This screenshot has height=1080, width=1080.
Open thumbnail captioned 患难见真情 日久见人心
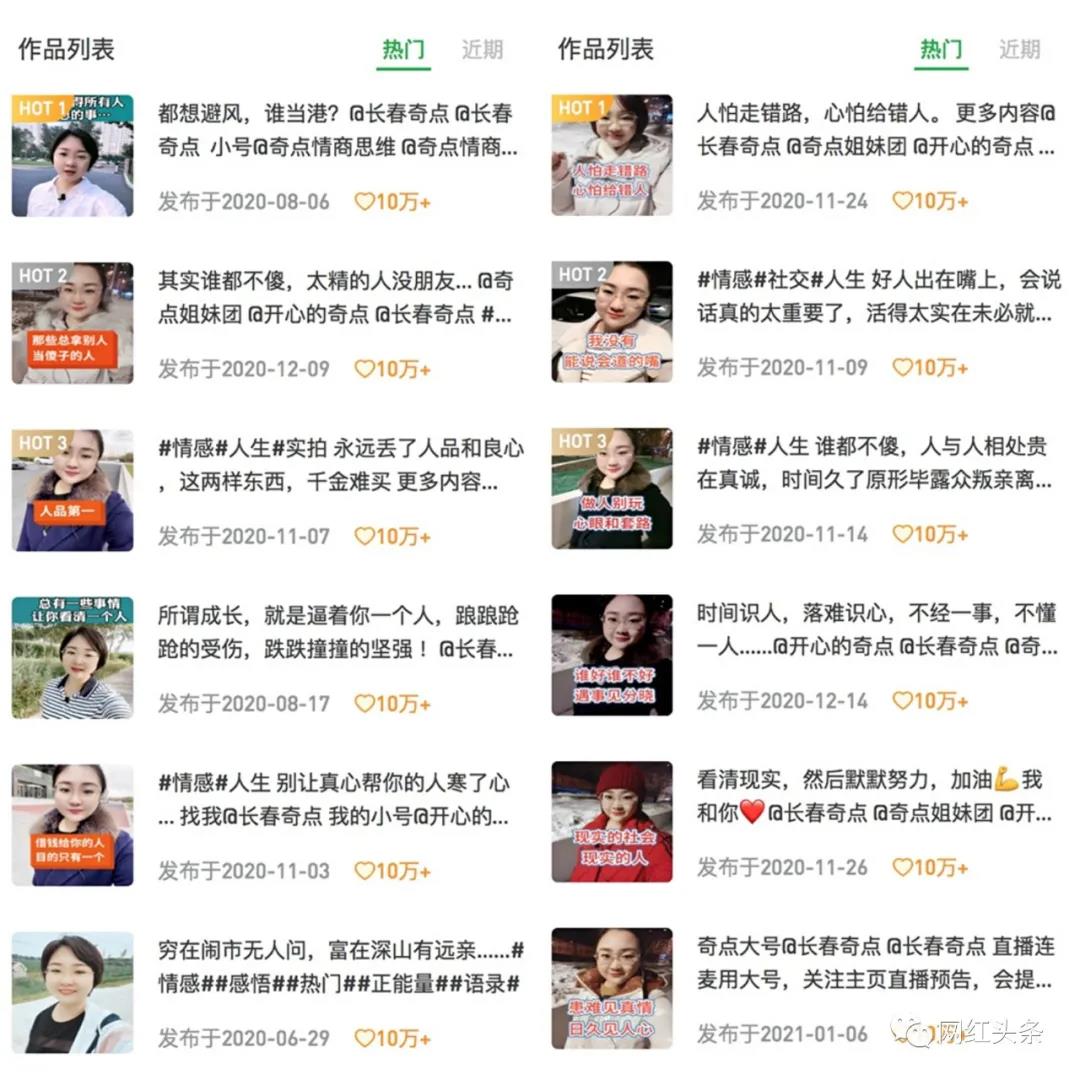[612, 988]
